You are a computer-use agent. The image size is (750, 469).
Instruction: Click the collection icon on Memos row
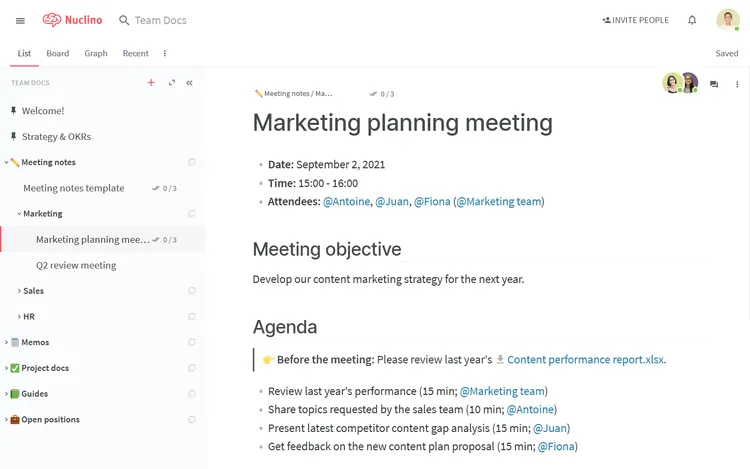click(x=192, y=342)
